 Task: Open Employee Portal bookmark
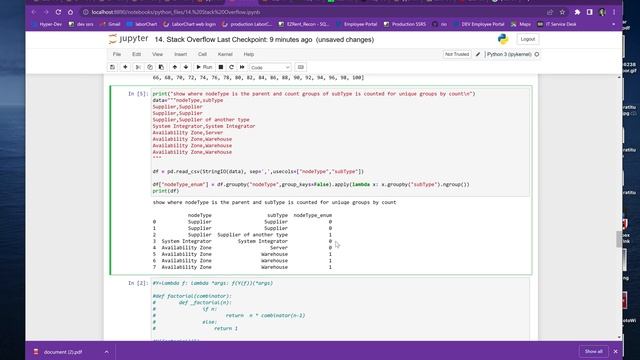[356, 24]
